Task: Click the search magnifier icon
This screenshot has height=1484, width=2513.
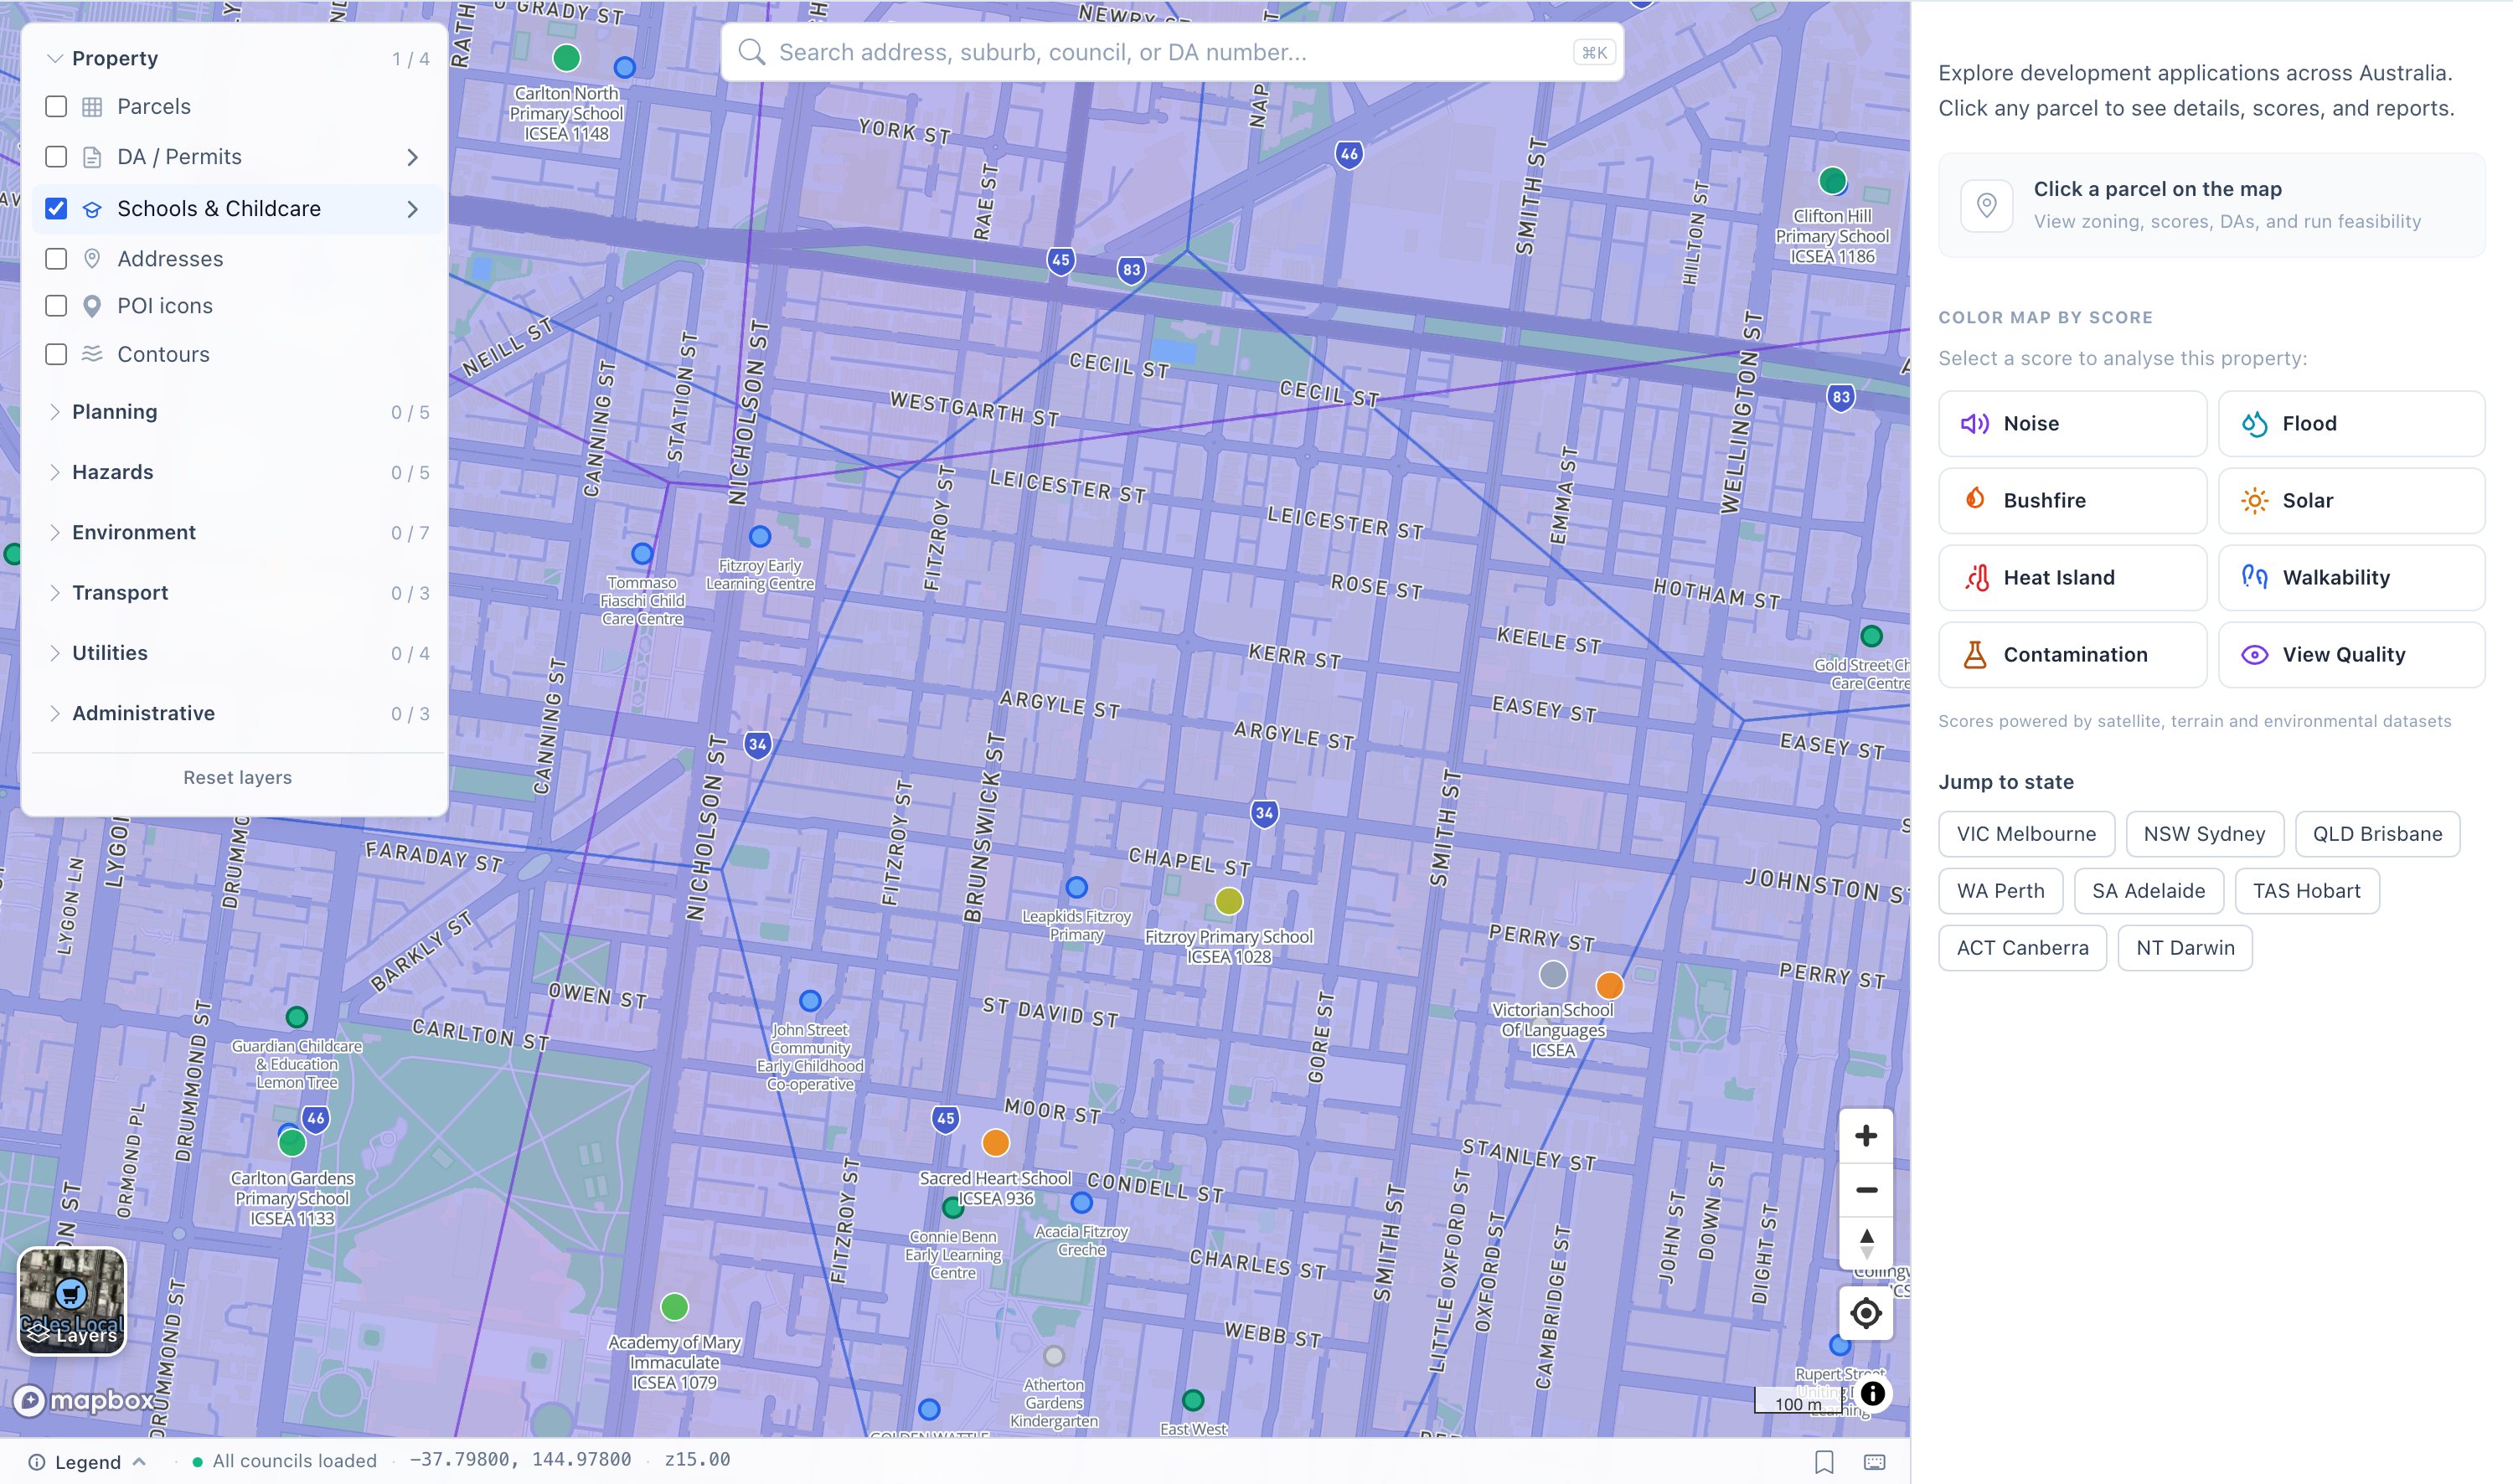Action: pos(751,52)
